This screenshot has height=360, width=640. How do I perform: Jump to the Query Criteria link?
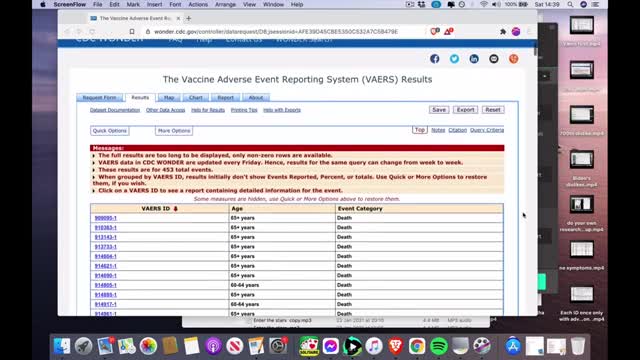click(x=487, y=130)
